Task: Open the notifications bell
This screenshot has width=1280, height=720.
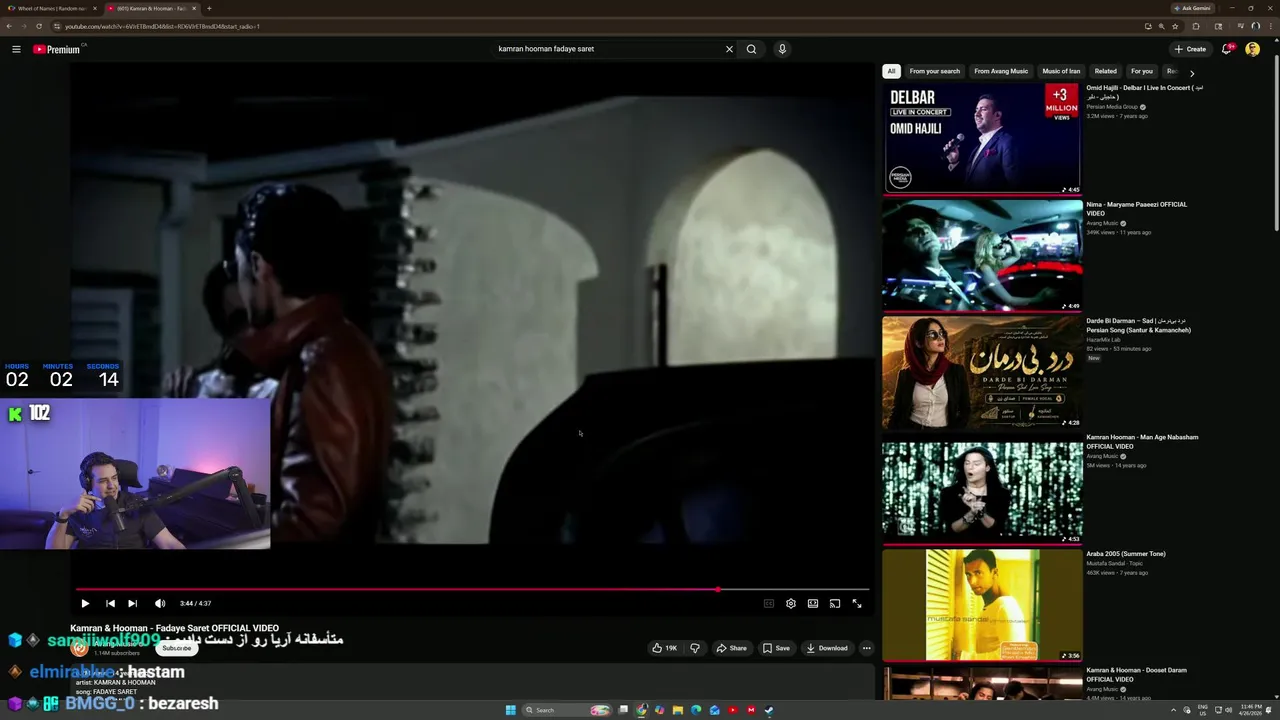Action: 1227,49
